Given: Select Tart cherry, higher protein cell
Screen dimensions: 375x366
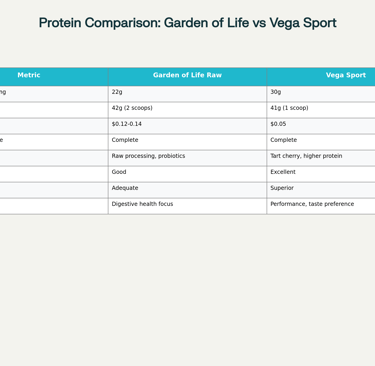Looking at the screenshot, I should point(321,158).
